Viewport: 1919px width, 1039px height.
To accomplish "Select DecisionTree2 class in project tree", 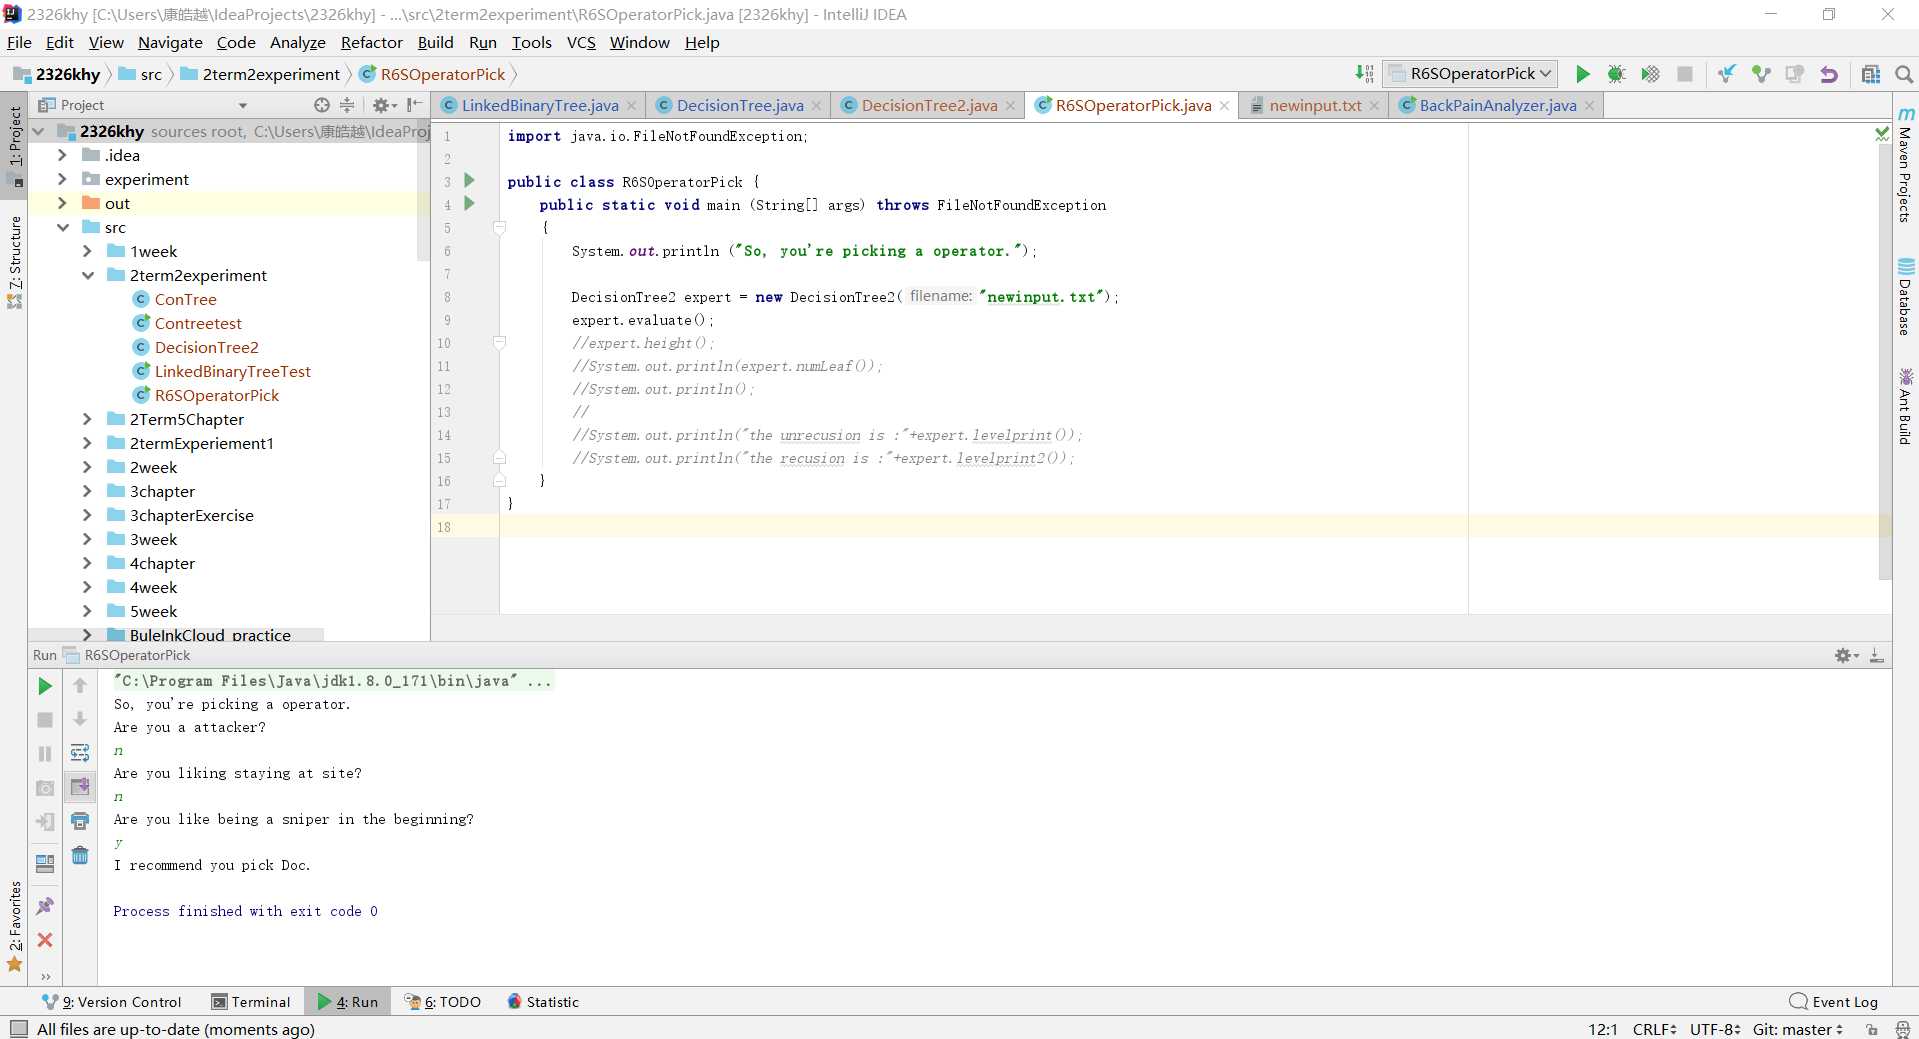I will tap(206, 347).
